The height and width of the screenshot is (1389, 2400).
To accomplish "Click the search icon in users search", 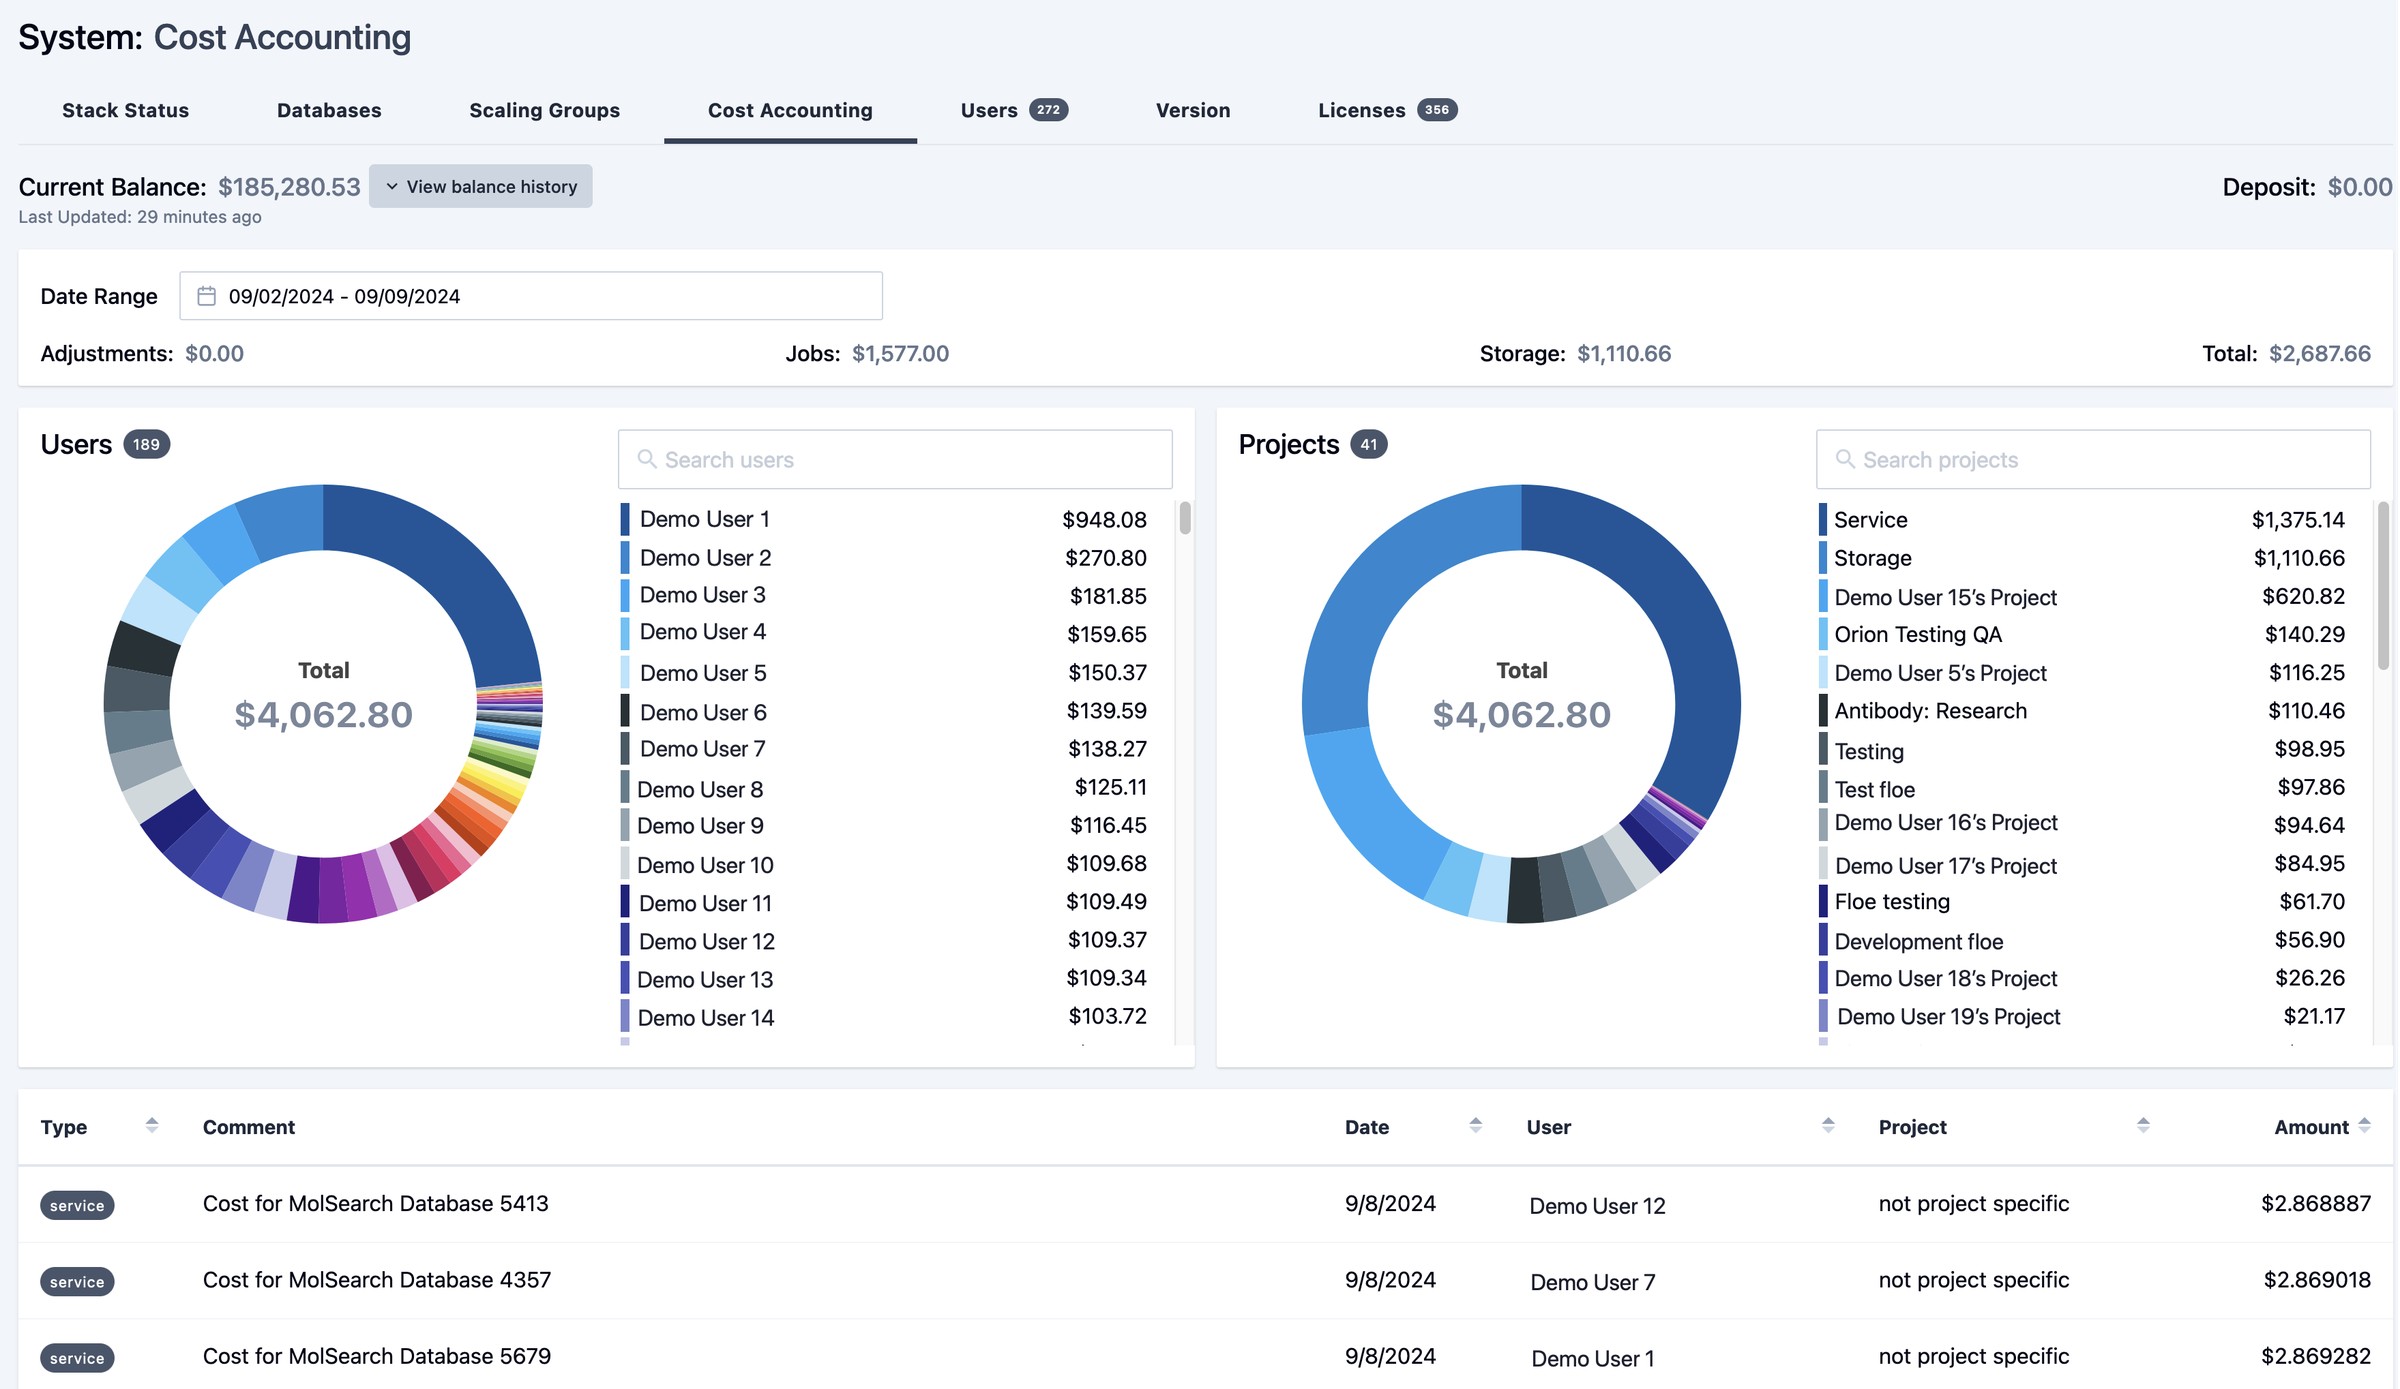I will pos(647,459).
